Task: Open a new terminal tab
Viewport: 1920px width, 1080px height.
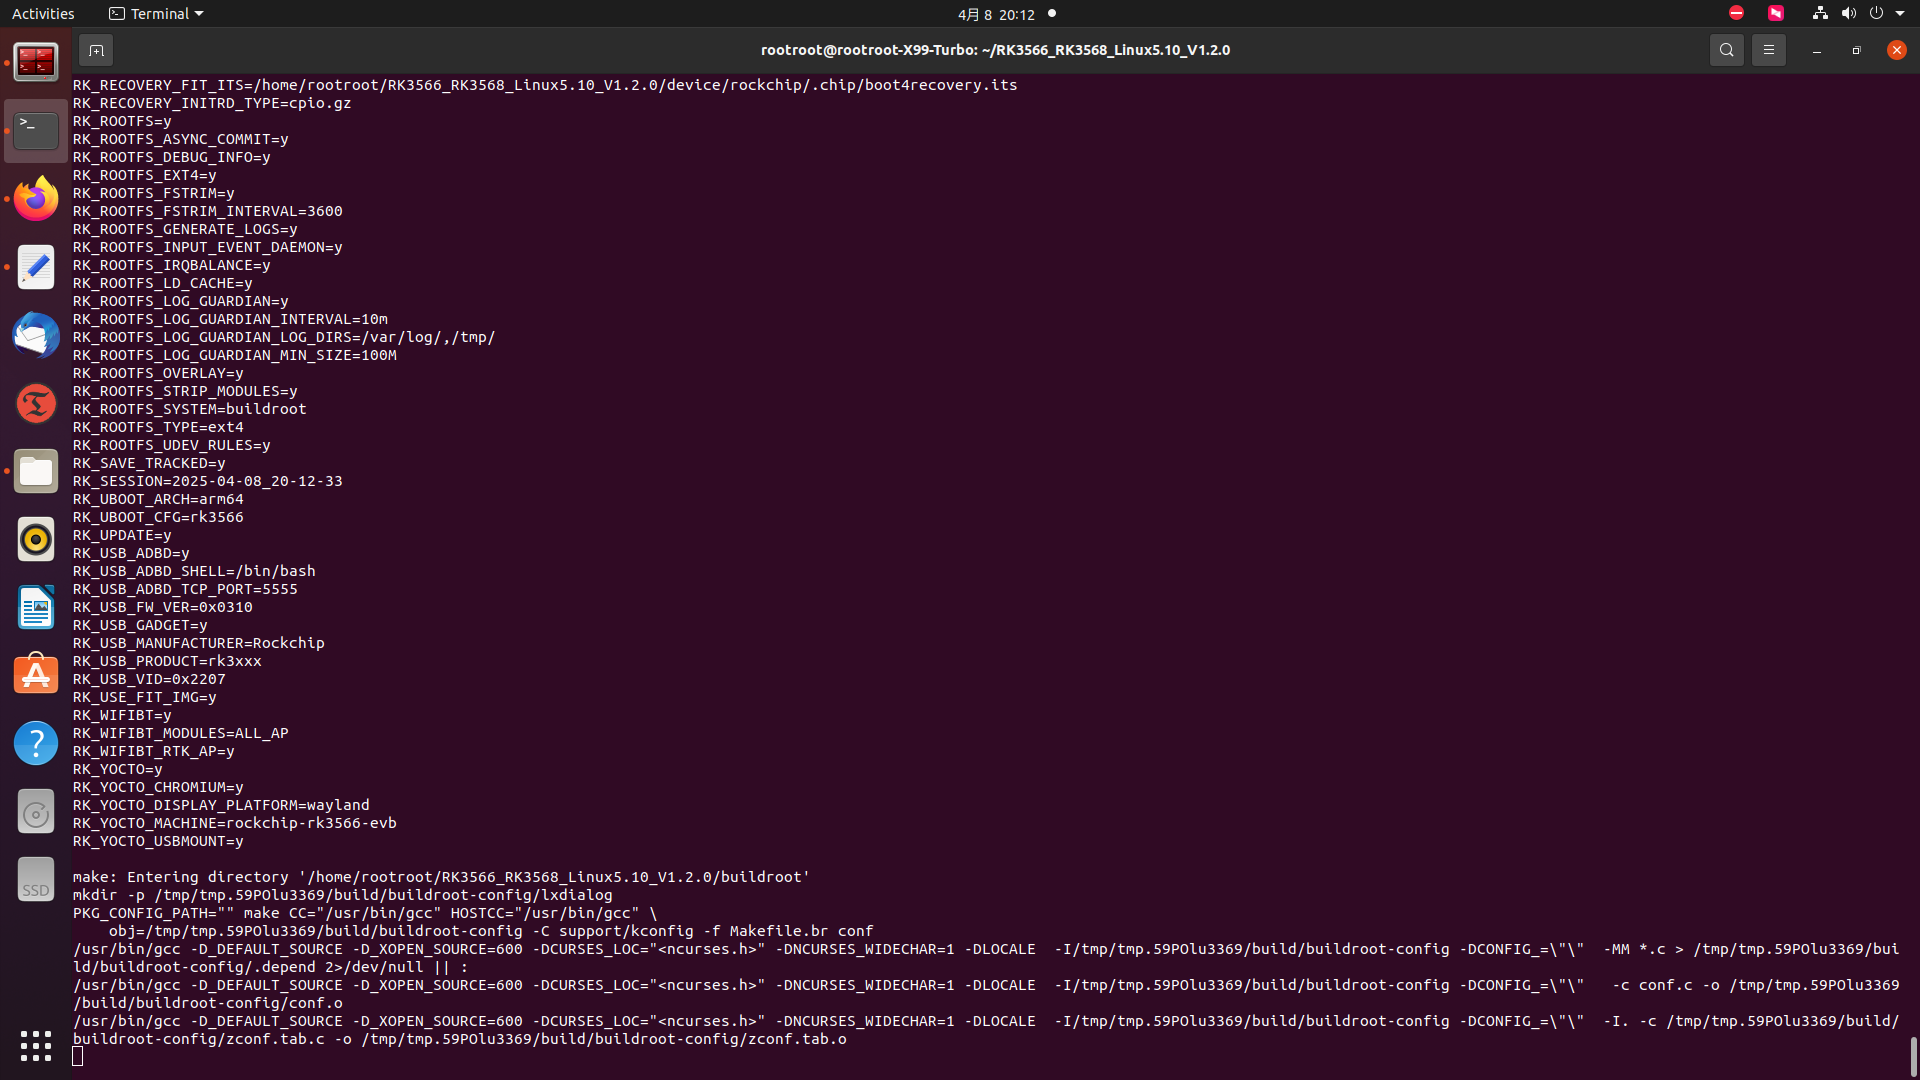Action: (96, 50)
